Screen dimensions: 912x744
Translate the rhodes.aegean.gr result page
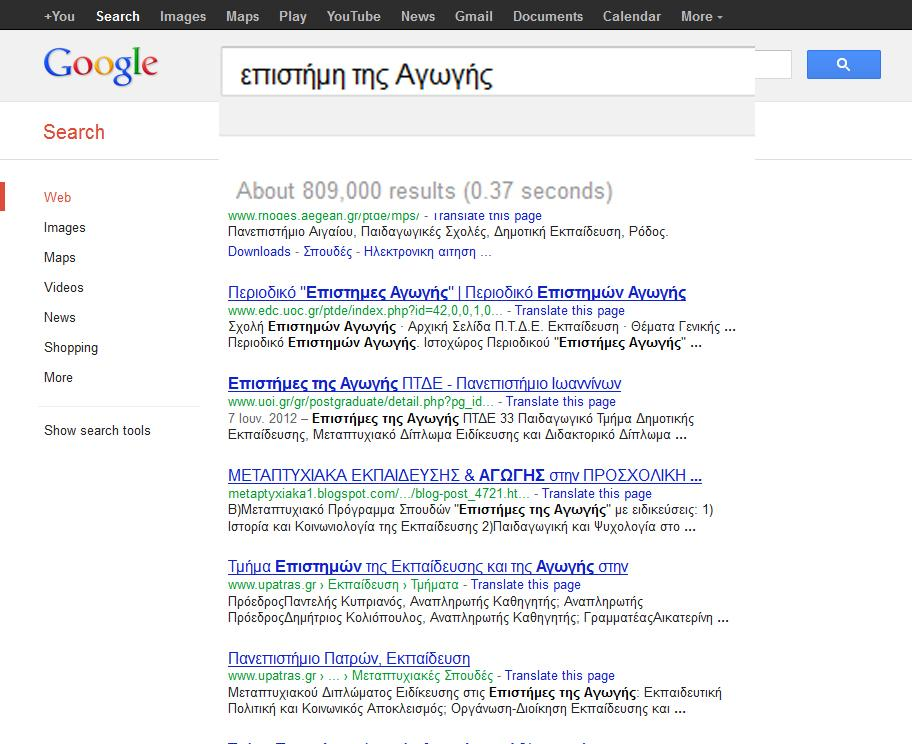click(487, 216)
